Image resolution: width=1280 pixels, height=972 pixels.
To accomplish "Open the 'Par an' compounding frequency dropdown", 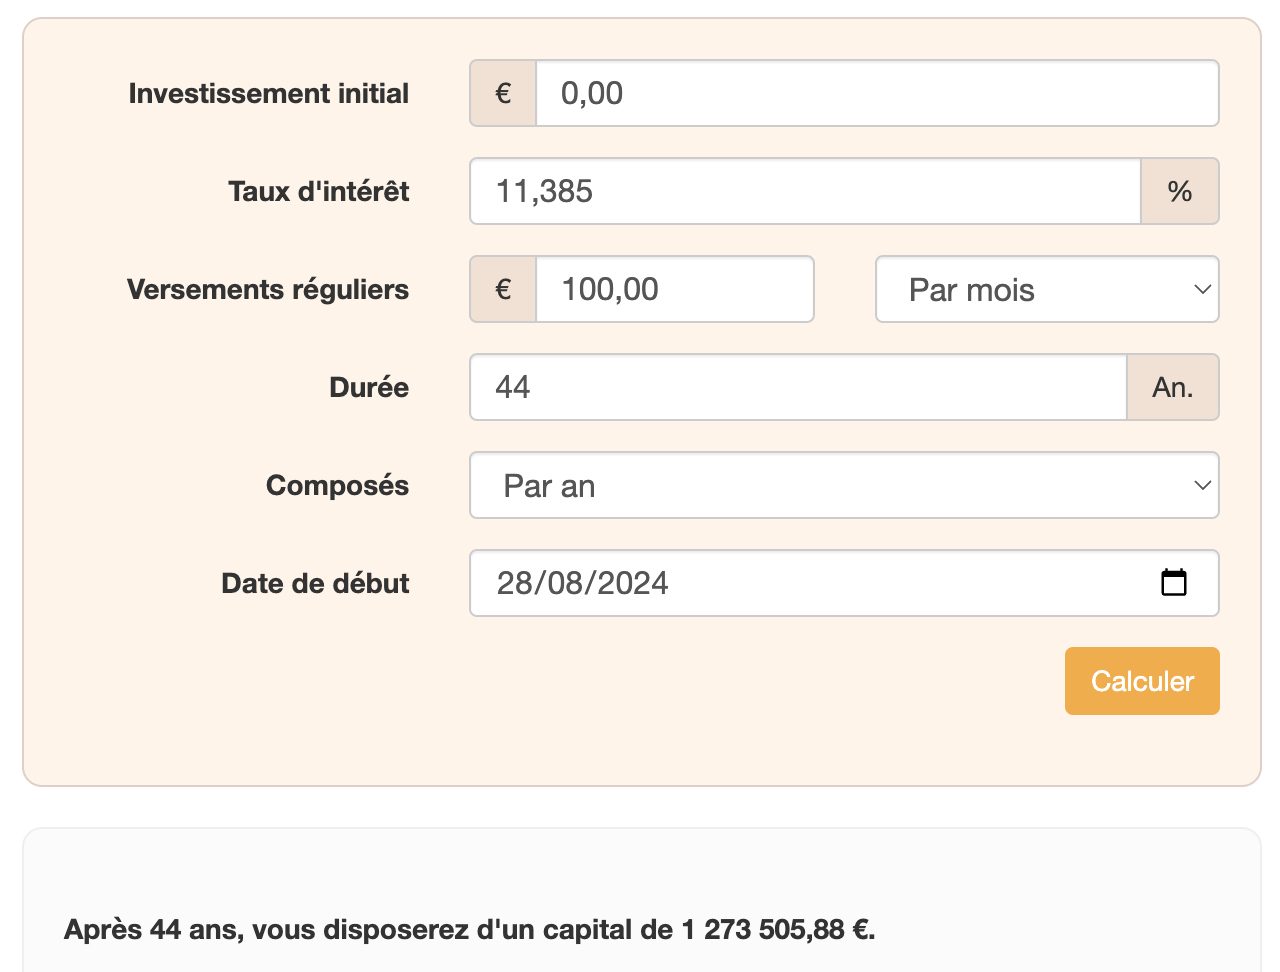I will tap(844, 485).
